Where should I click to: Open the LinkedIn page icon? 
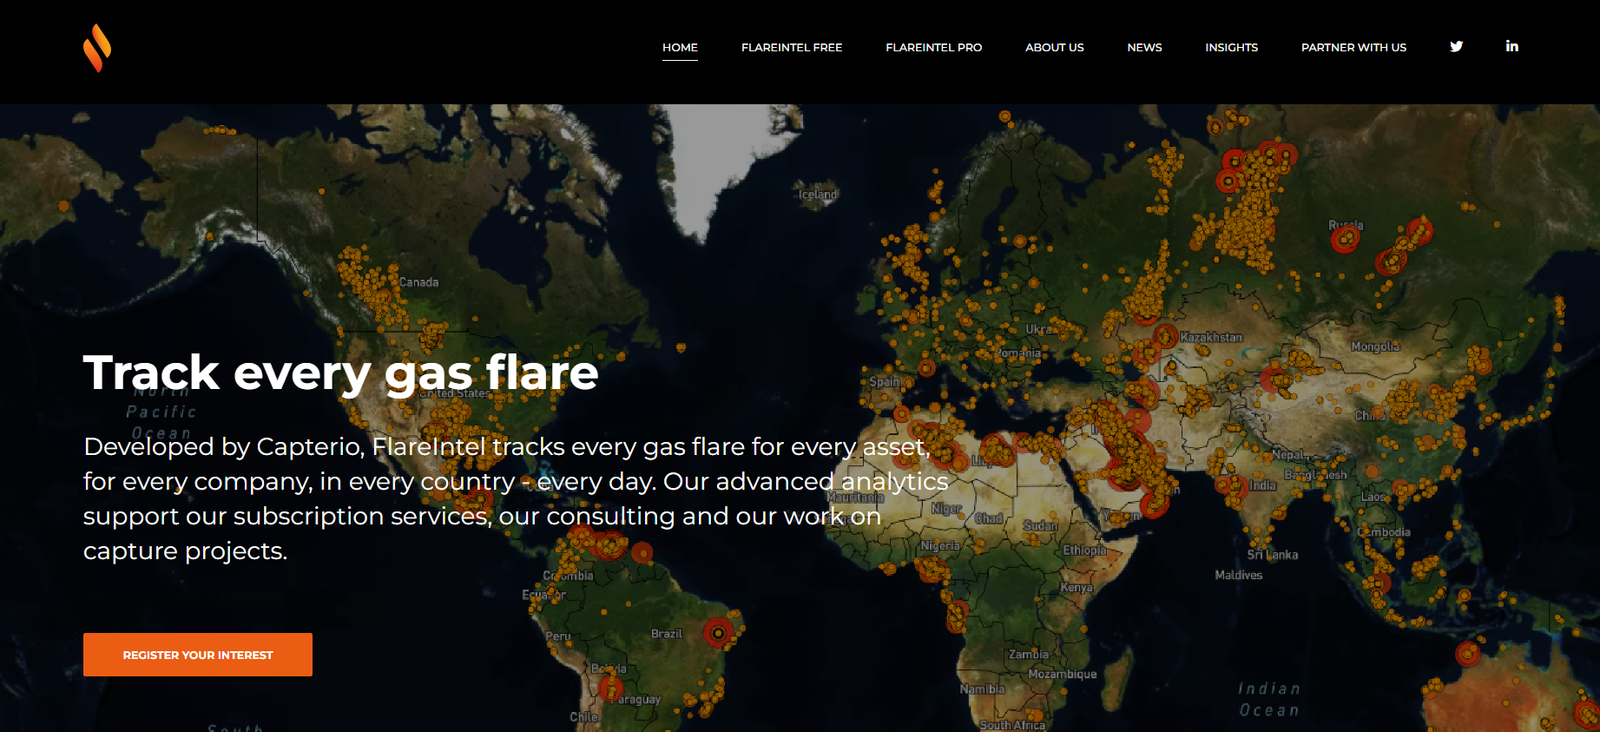(1511, 47)
